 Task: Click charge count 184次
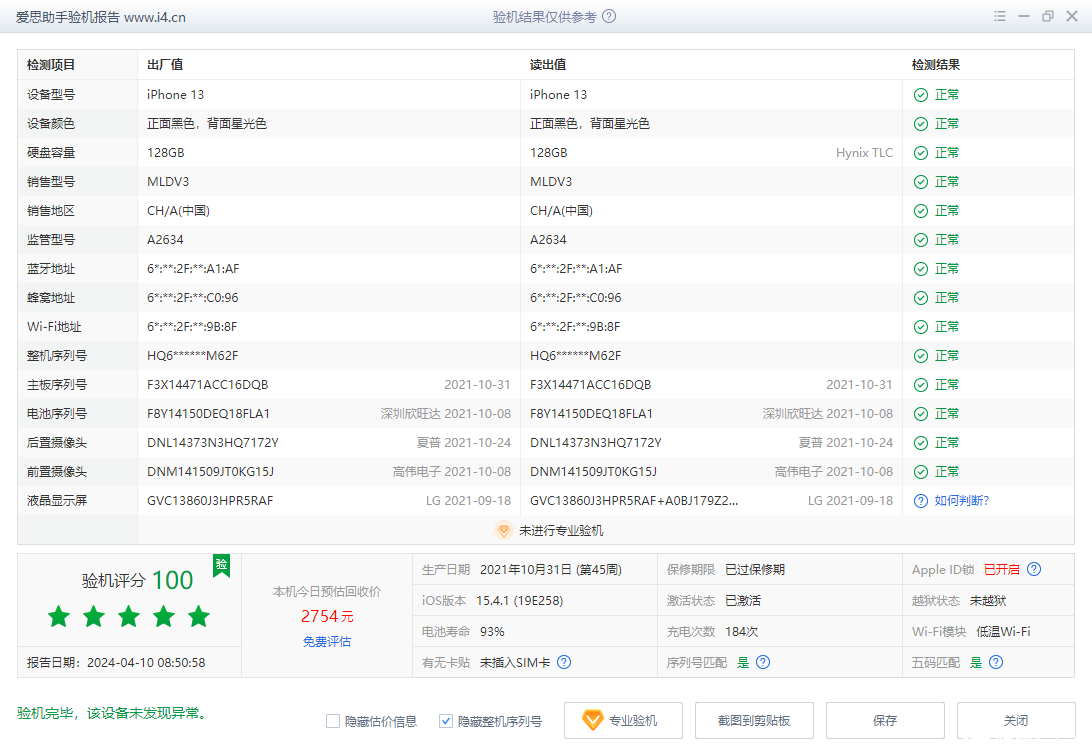click(742, 631)
